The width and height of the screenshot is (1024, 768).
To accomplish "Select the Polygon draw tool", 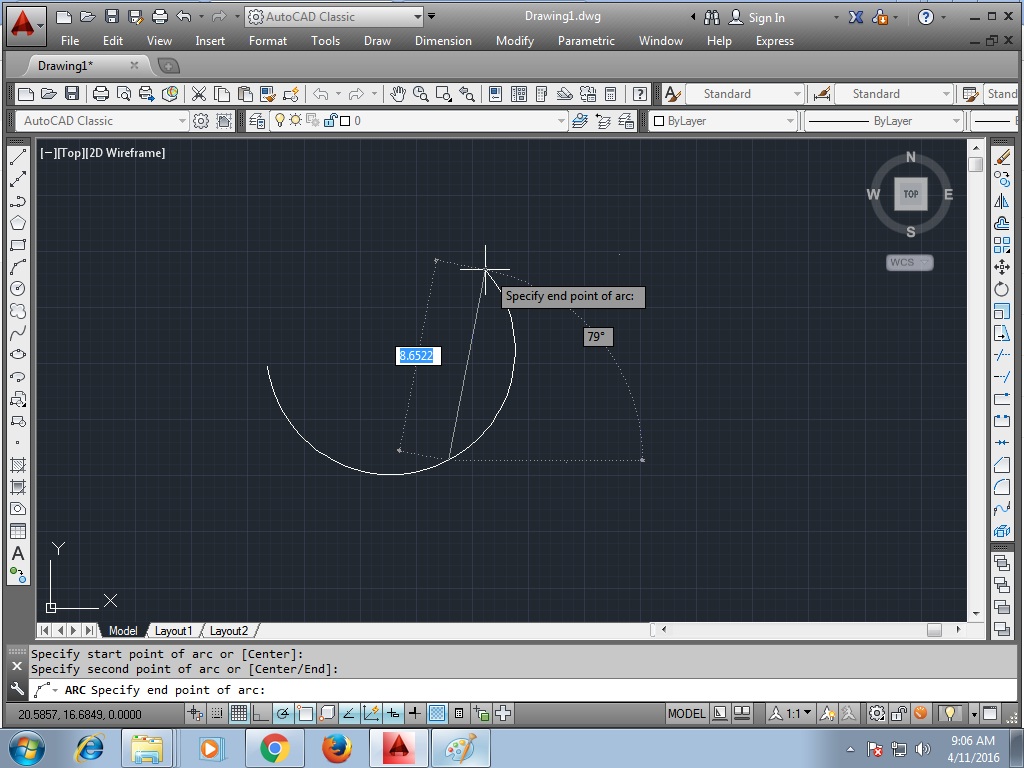I will point(17,222).
